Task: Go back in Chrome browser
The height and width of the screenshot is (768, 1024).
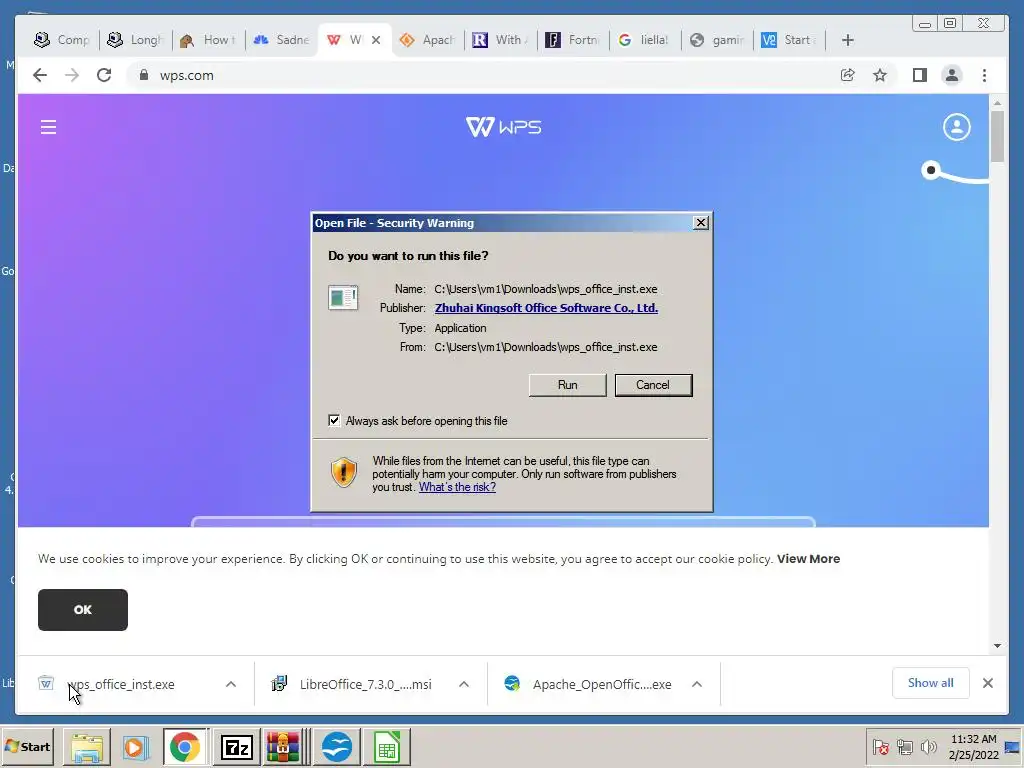Action: pos(40,75)
